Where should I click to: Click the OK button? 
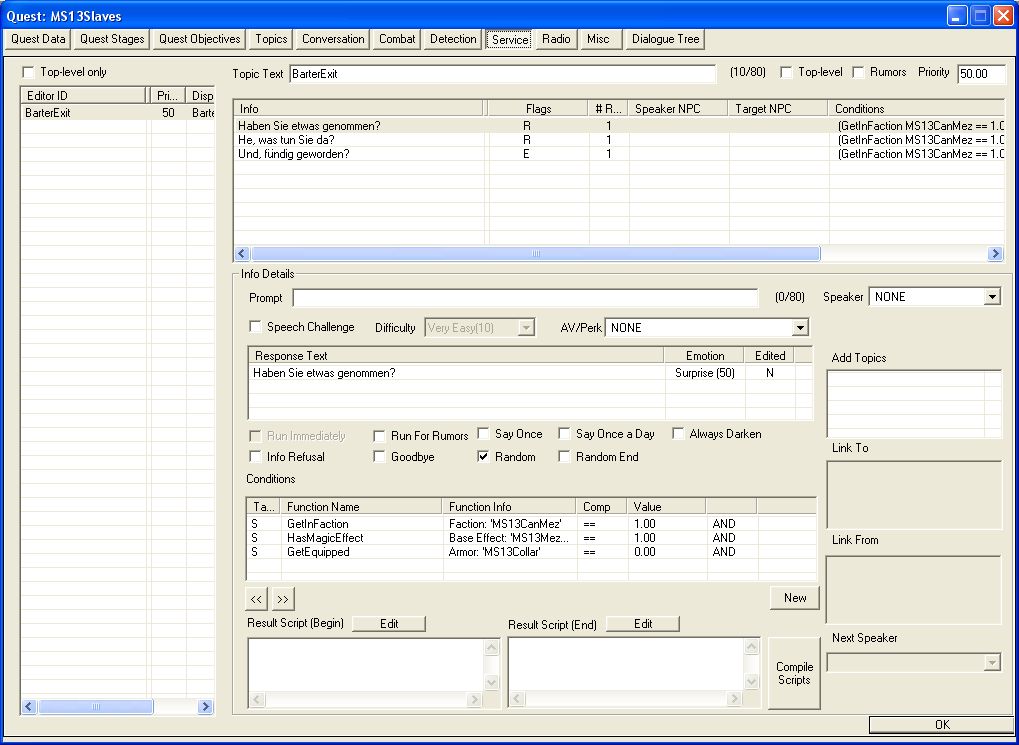942,724
